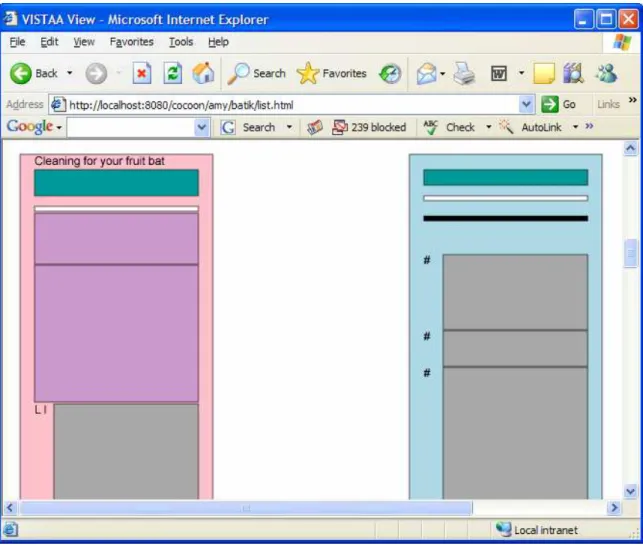Screen dimensions: 643x546
Task: Click horizontal scrollbar right arrow
Action: (x=614, y=508)
